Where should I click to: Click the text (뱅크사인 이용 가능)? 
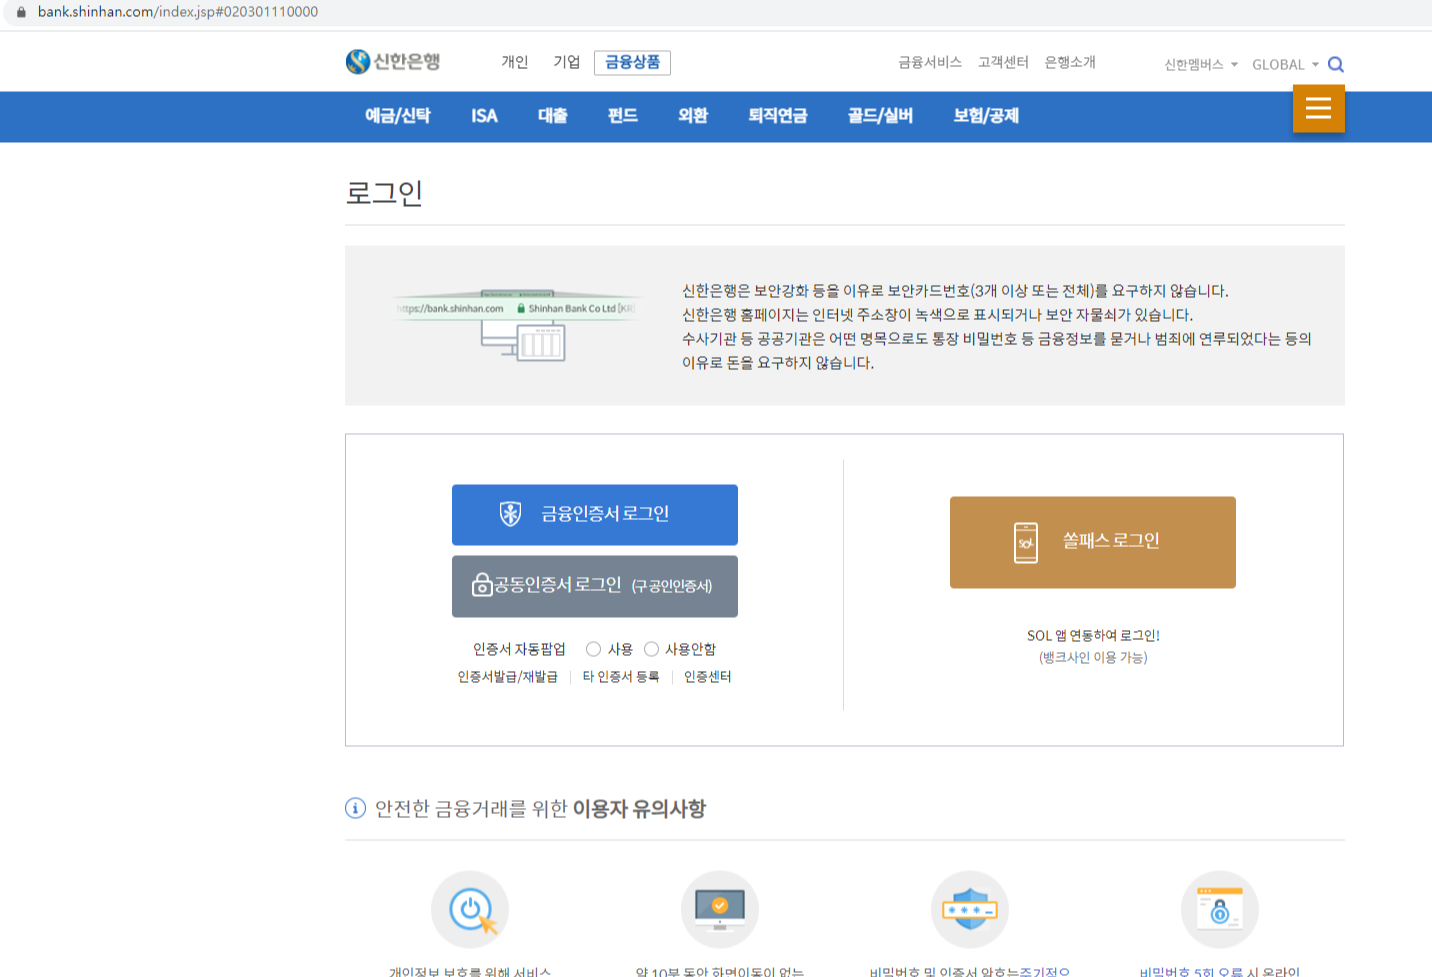pos(1093,658)
